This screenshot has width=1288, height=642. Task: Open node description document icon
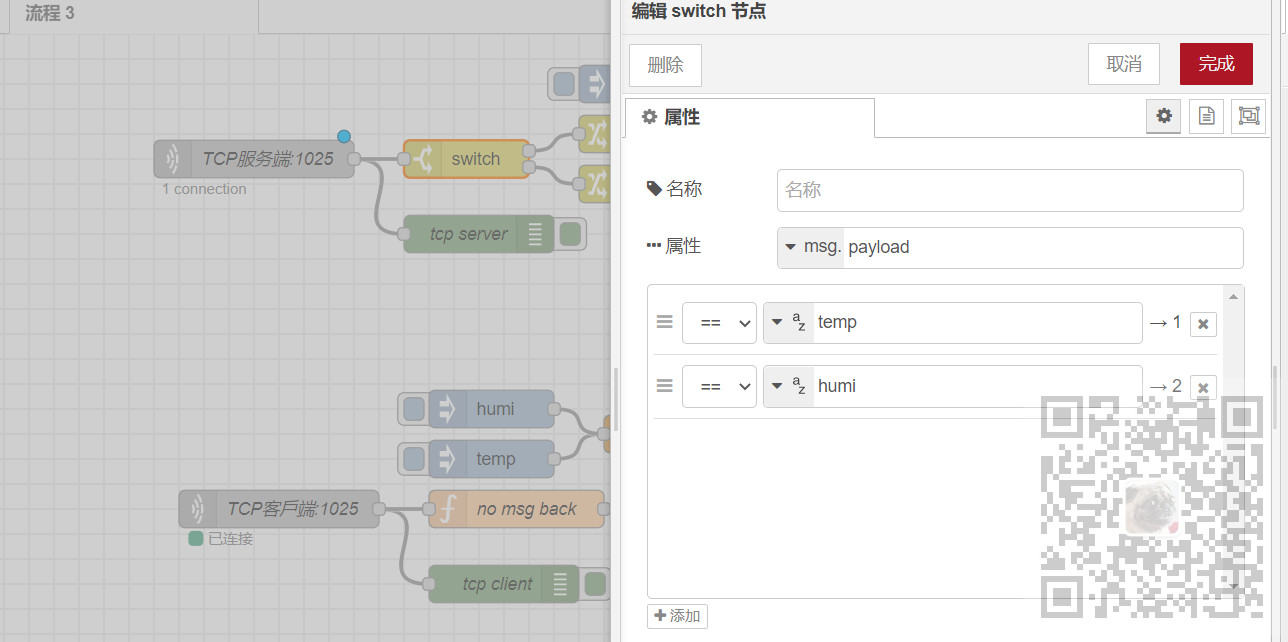(1206, 116)
